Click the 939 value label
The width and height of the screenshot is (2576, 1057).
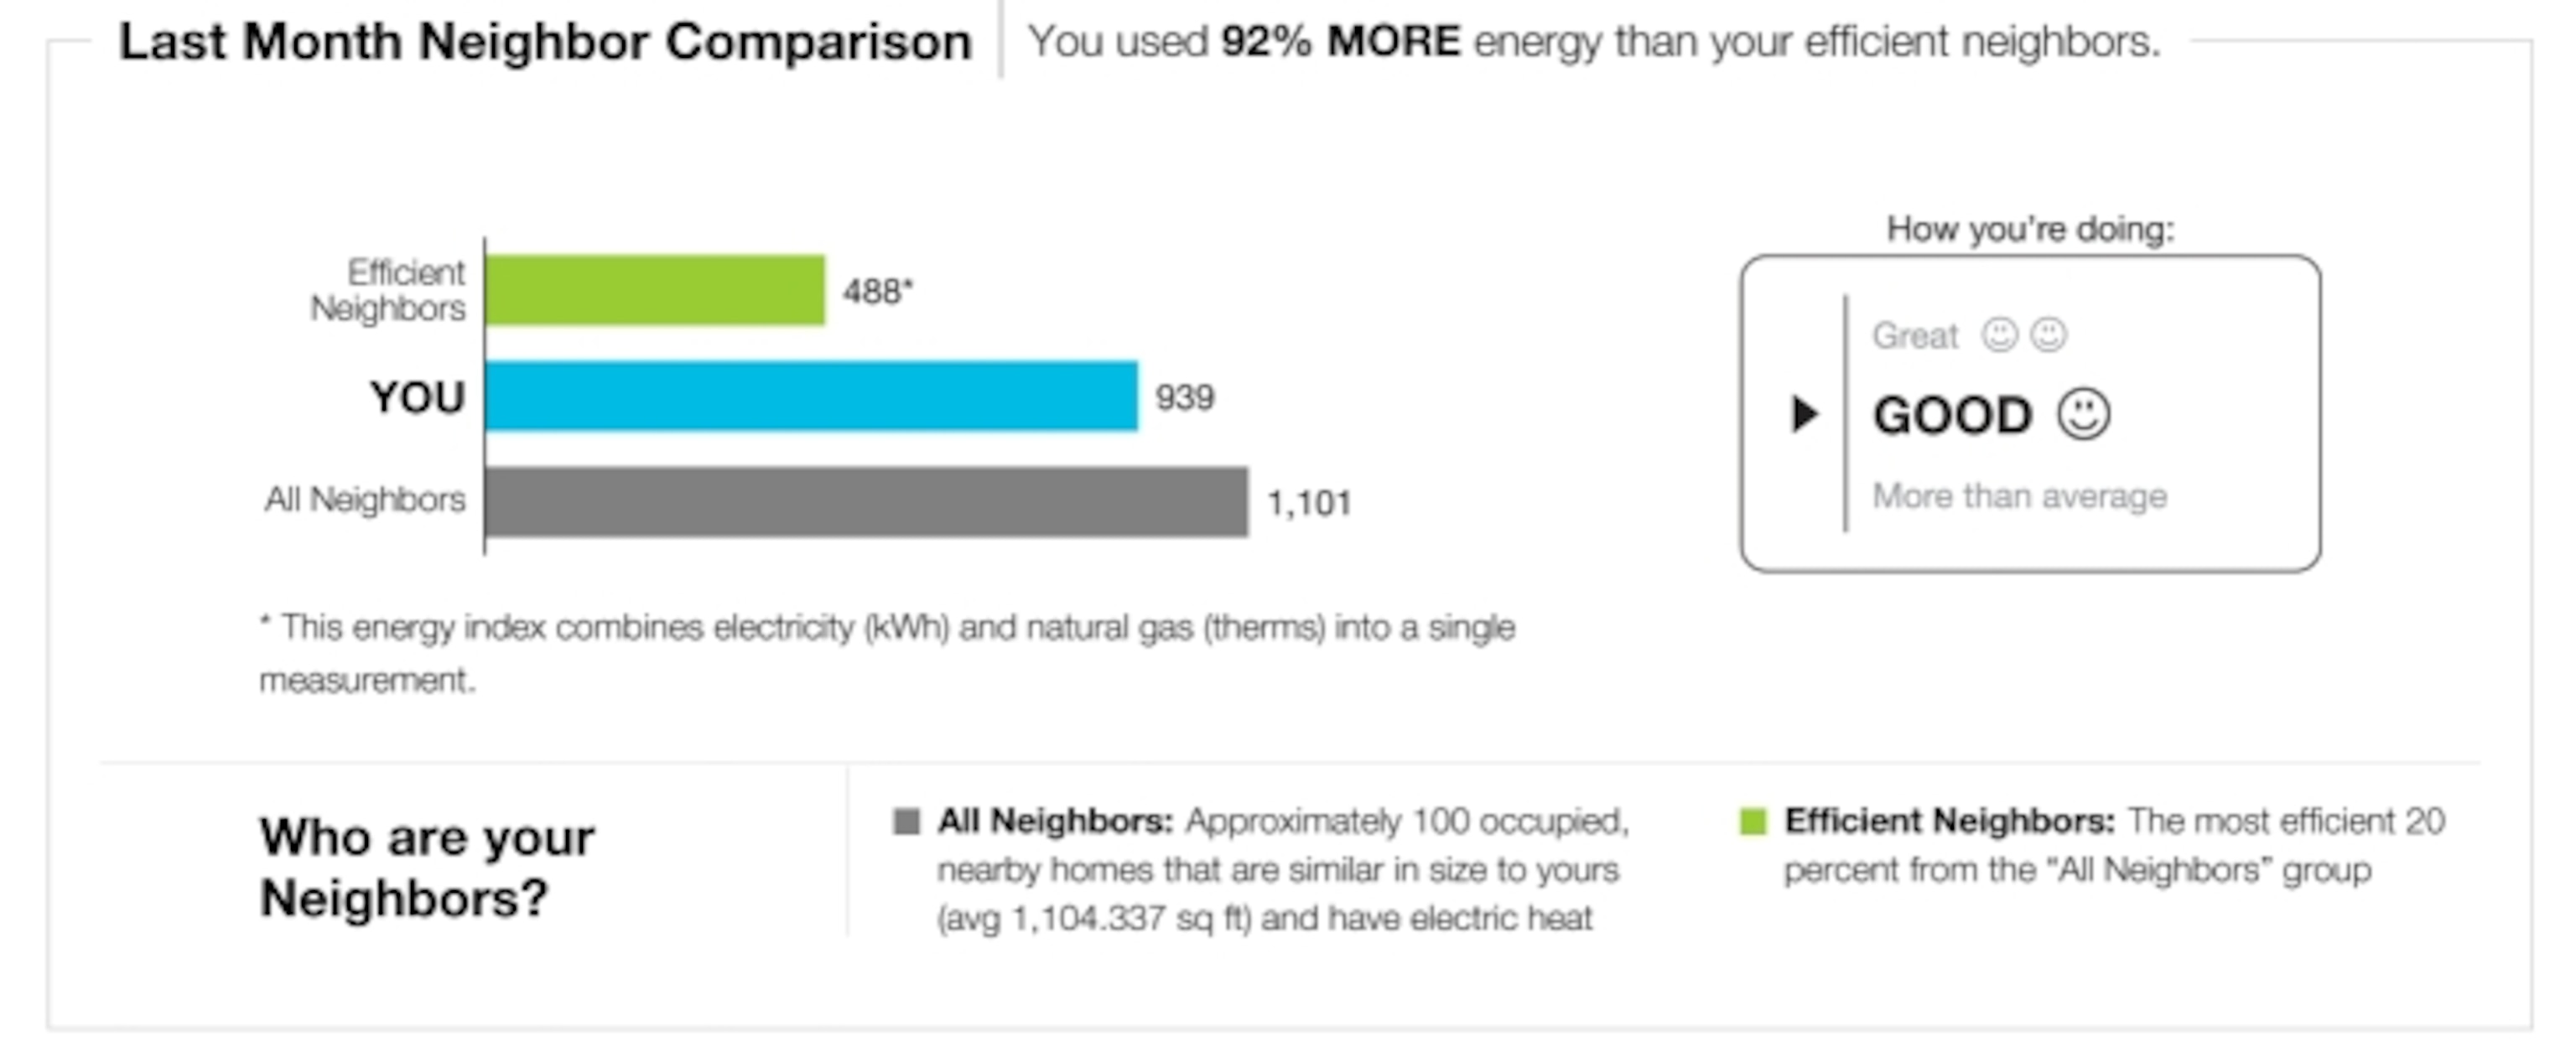[x=1185, y=397]
